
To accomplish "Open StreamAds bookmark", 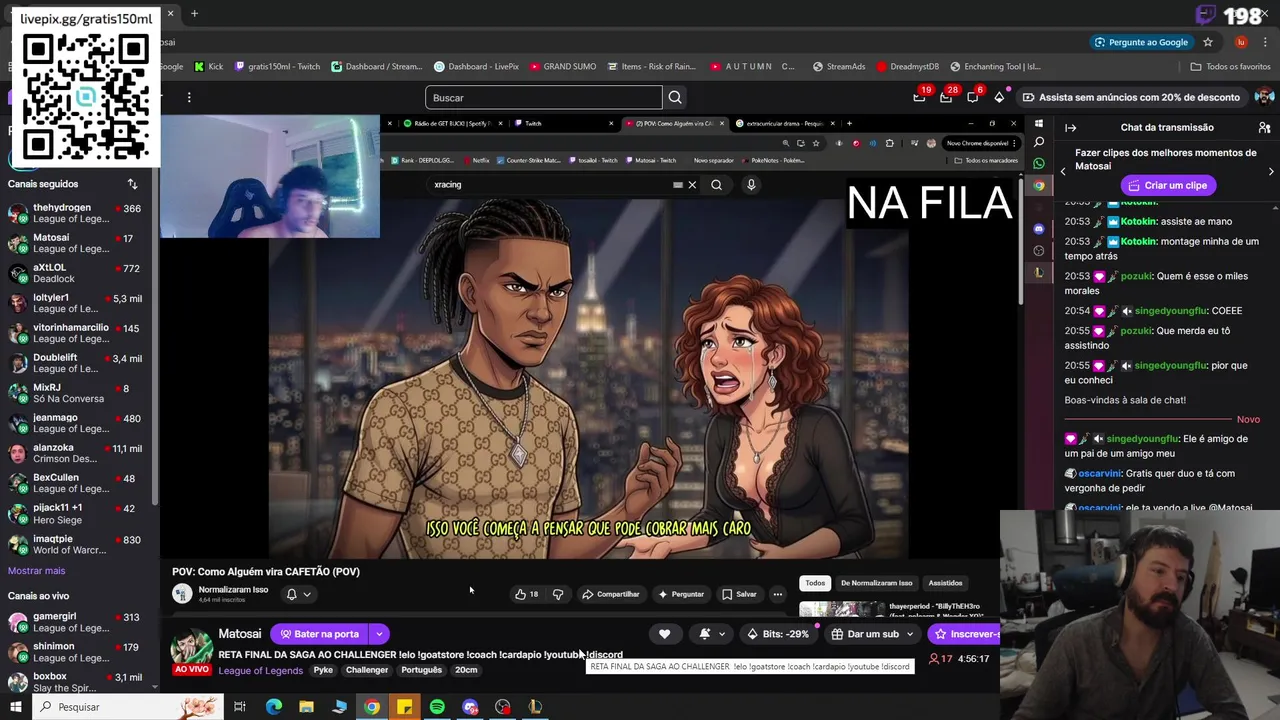I will pos(838,67).
